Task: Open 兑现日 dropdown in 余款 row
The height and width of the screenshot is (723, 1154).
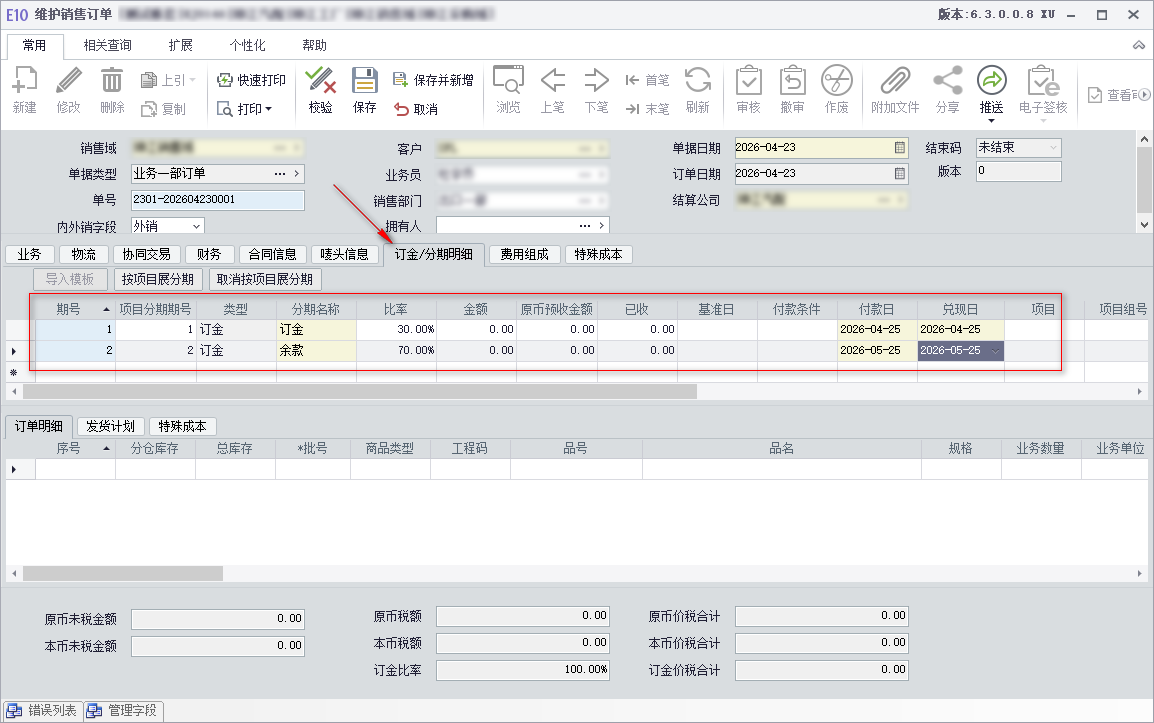Action: point(995,351)
